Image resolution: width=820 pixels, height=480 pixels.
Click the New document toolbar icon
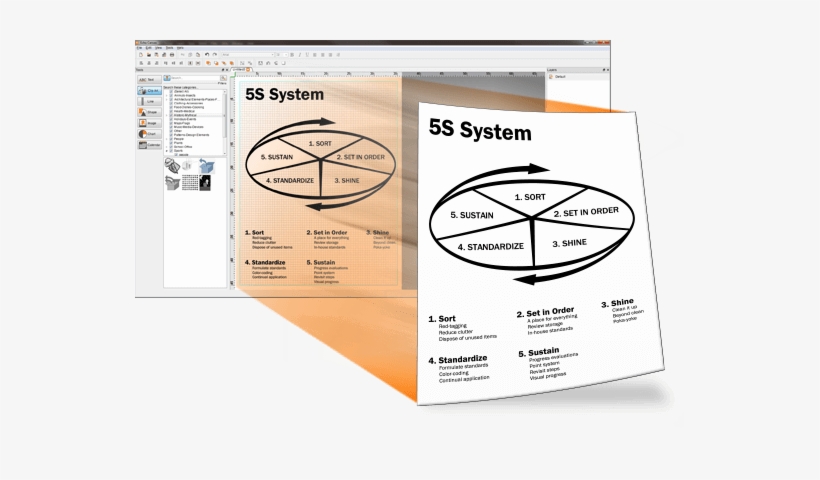(141, 54)
